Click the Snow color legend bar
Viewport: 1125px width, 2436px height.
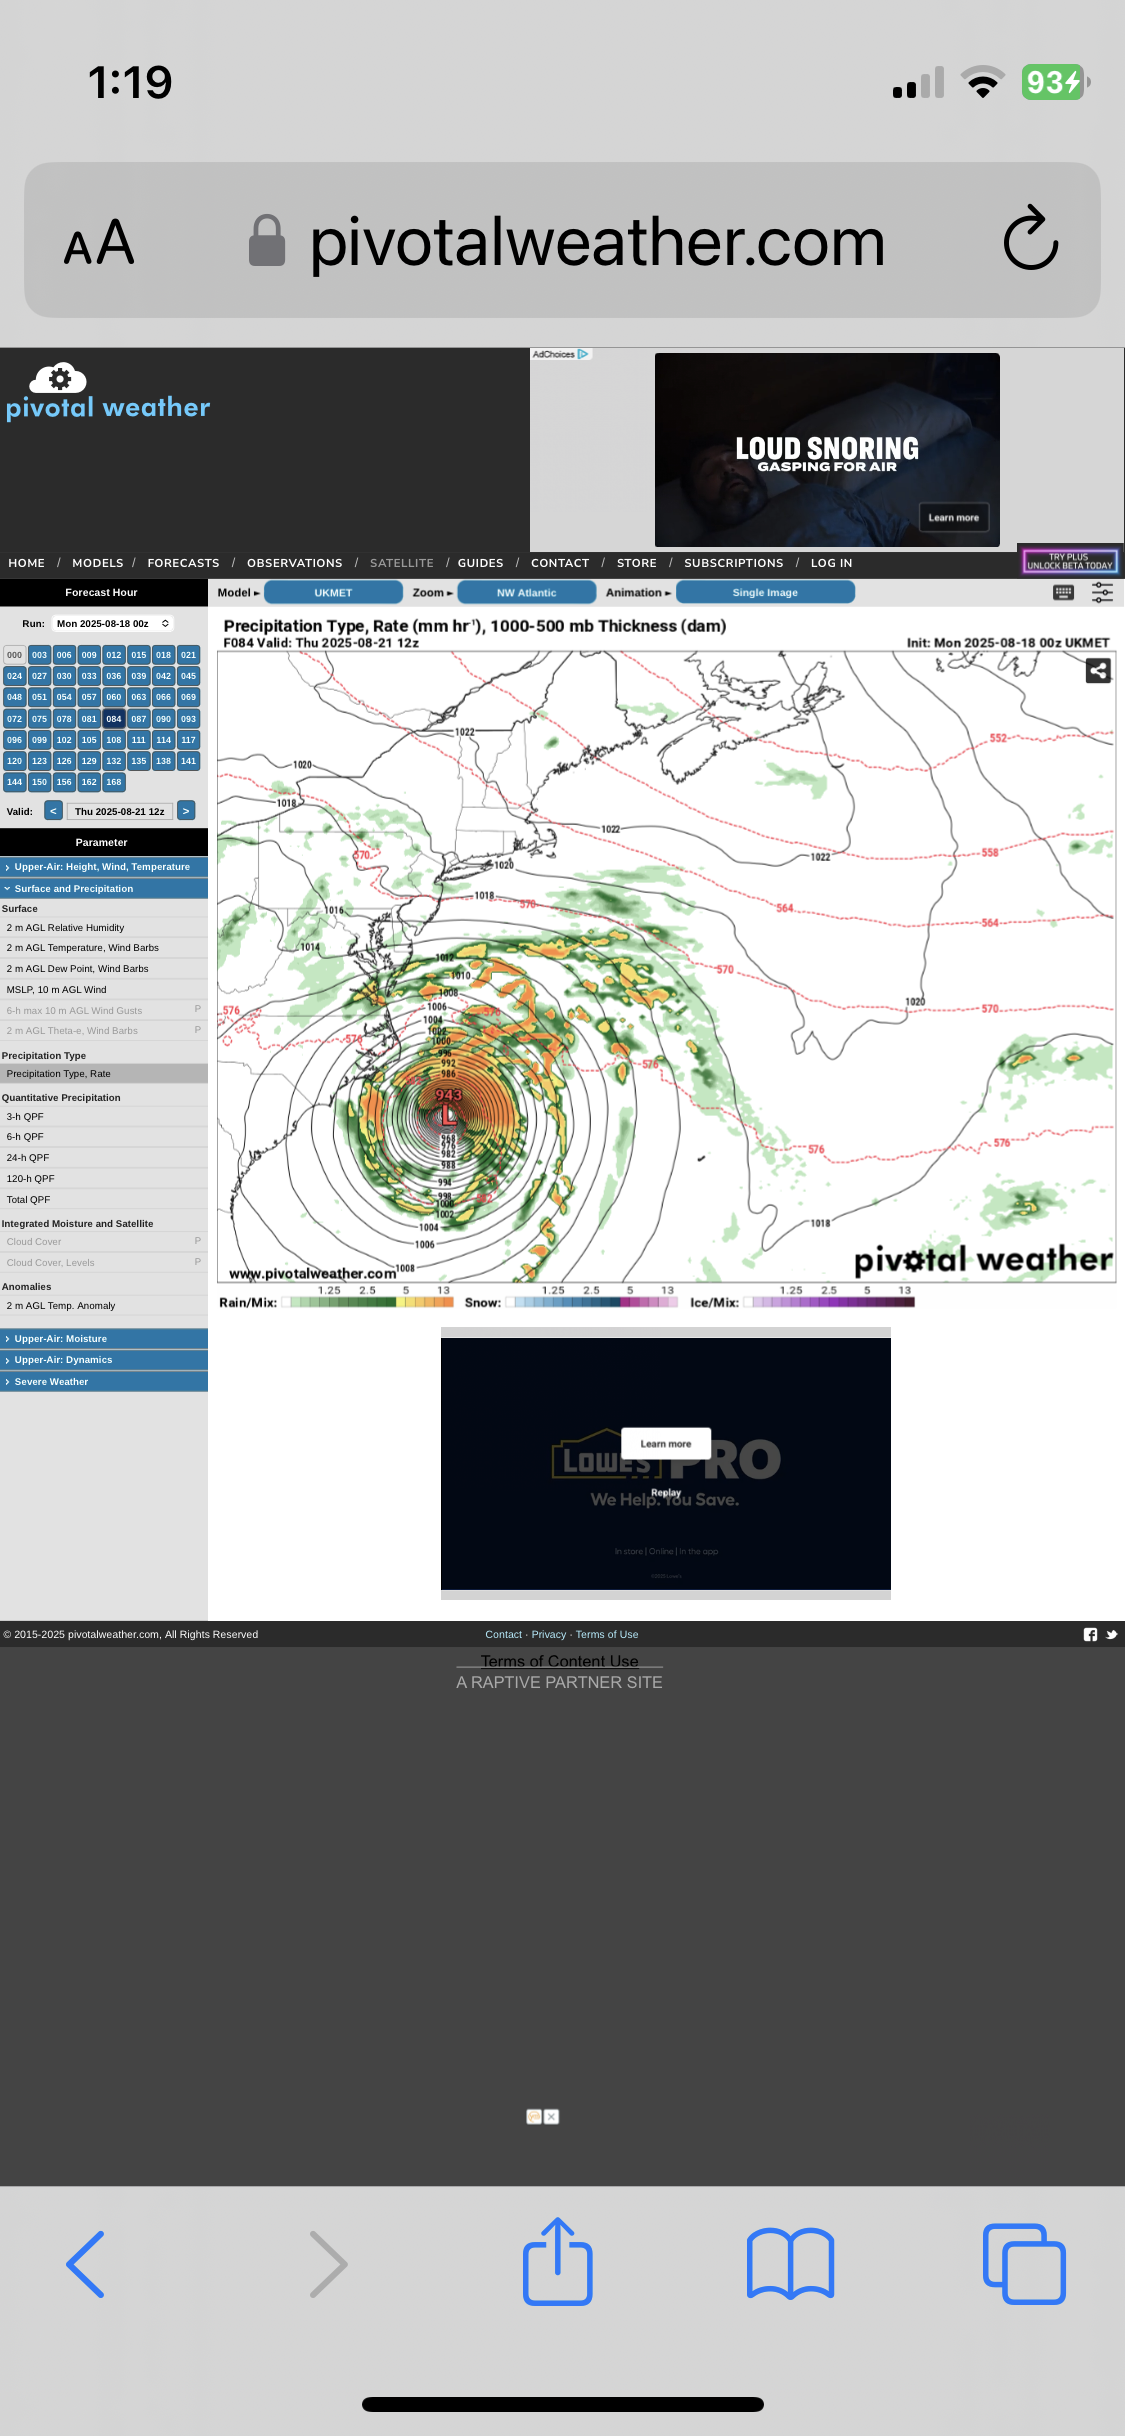(x=592, y=1302)
